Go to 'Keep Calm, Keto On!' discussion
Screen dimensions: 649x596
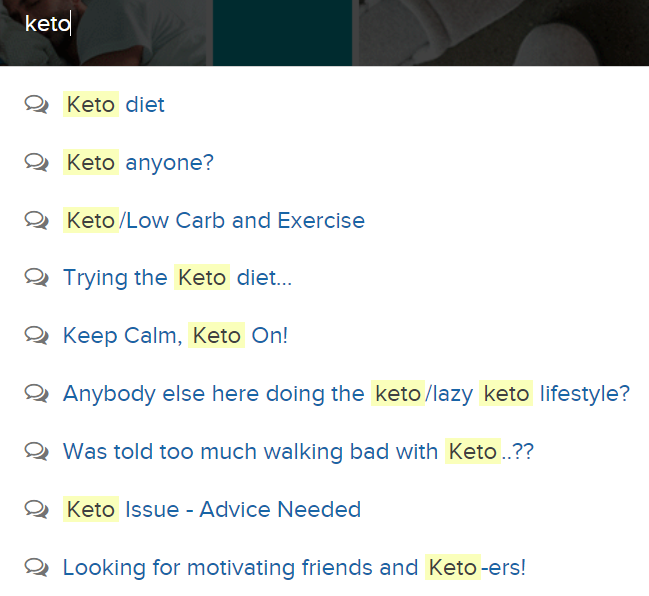(x=175, y=335)
